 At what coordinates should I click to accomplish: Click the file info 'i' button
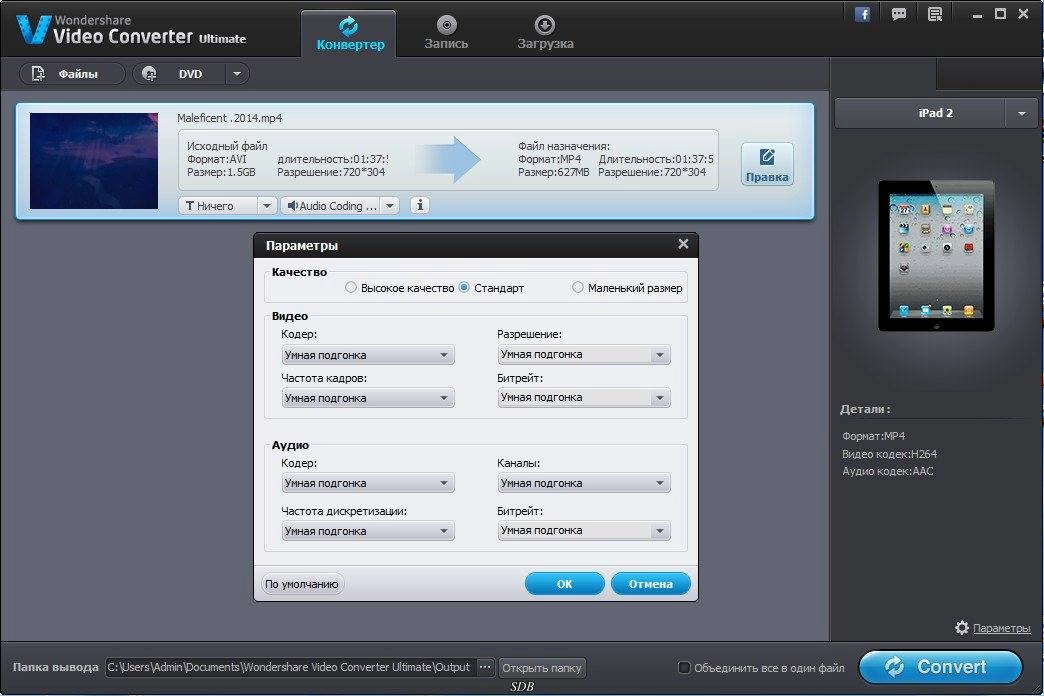(x=419, y=205)
